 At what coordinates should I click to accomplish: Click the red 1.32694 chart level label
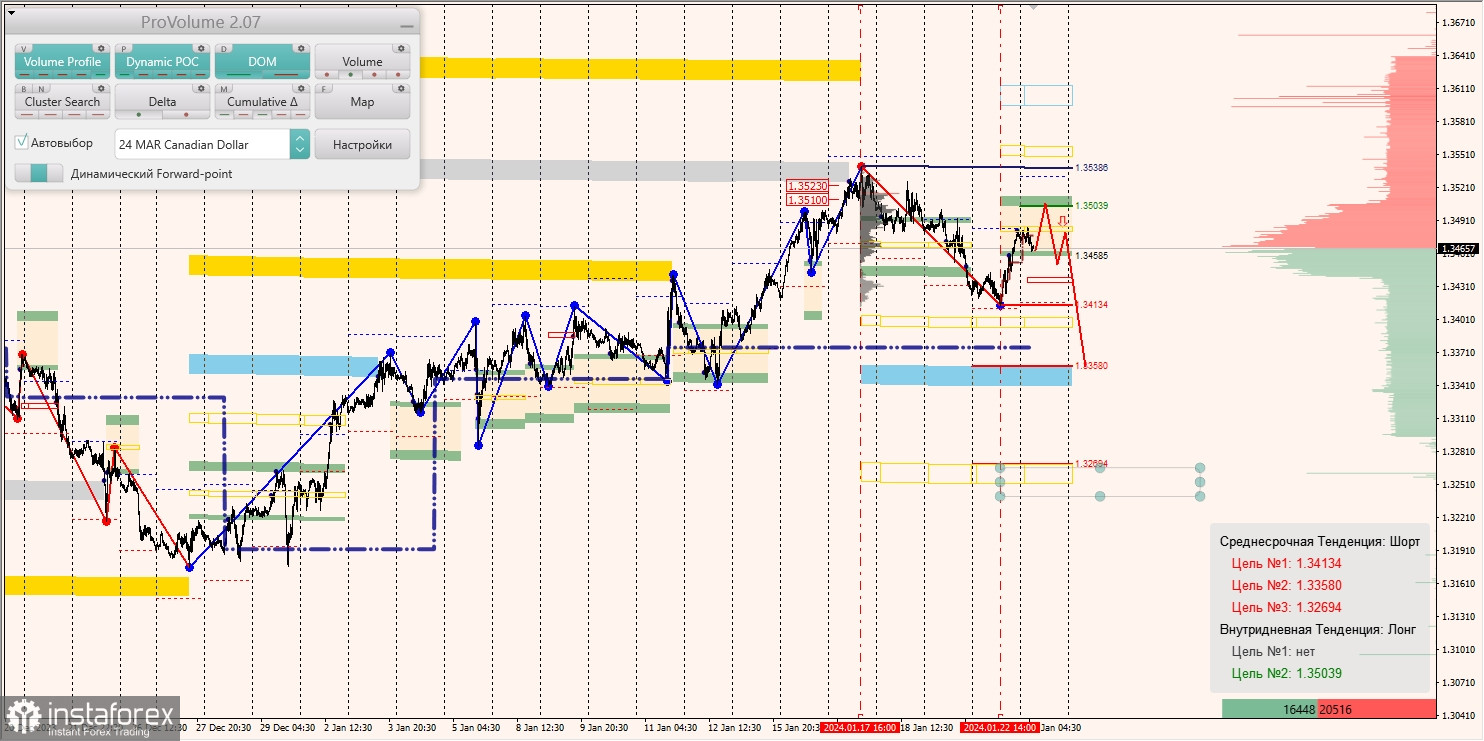coord(1092,464)
